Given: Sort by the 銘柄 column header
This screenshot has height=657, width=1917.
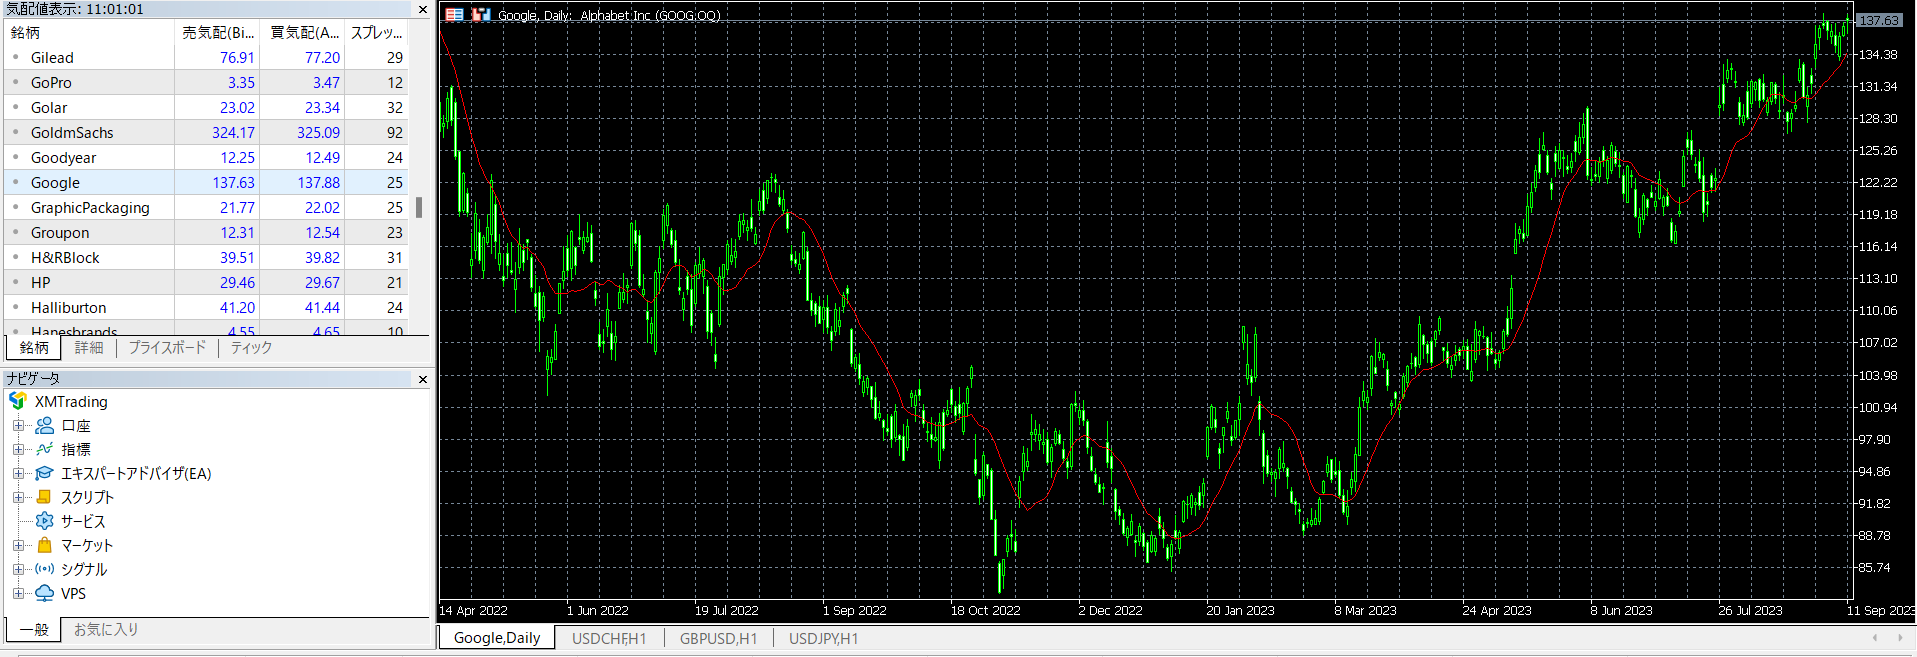Looking at the screenshot, I should [x=89, y=32].
